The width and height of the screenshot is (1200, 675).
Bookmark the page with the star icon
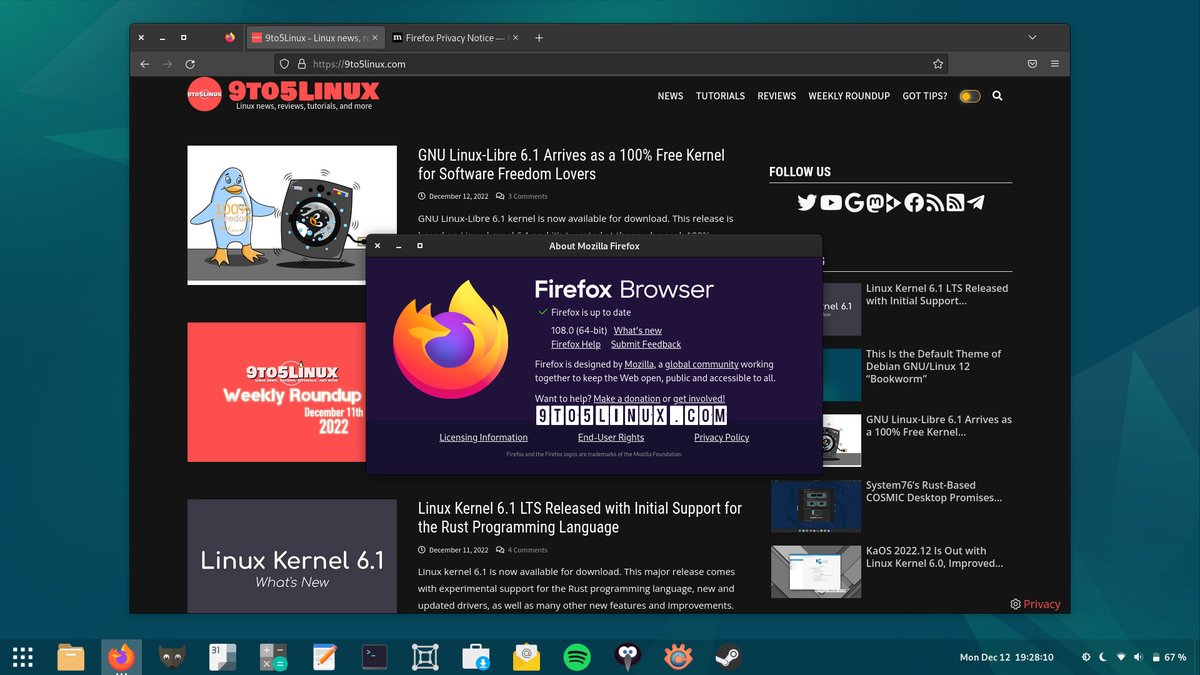[x=938, y=62]
